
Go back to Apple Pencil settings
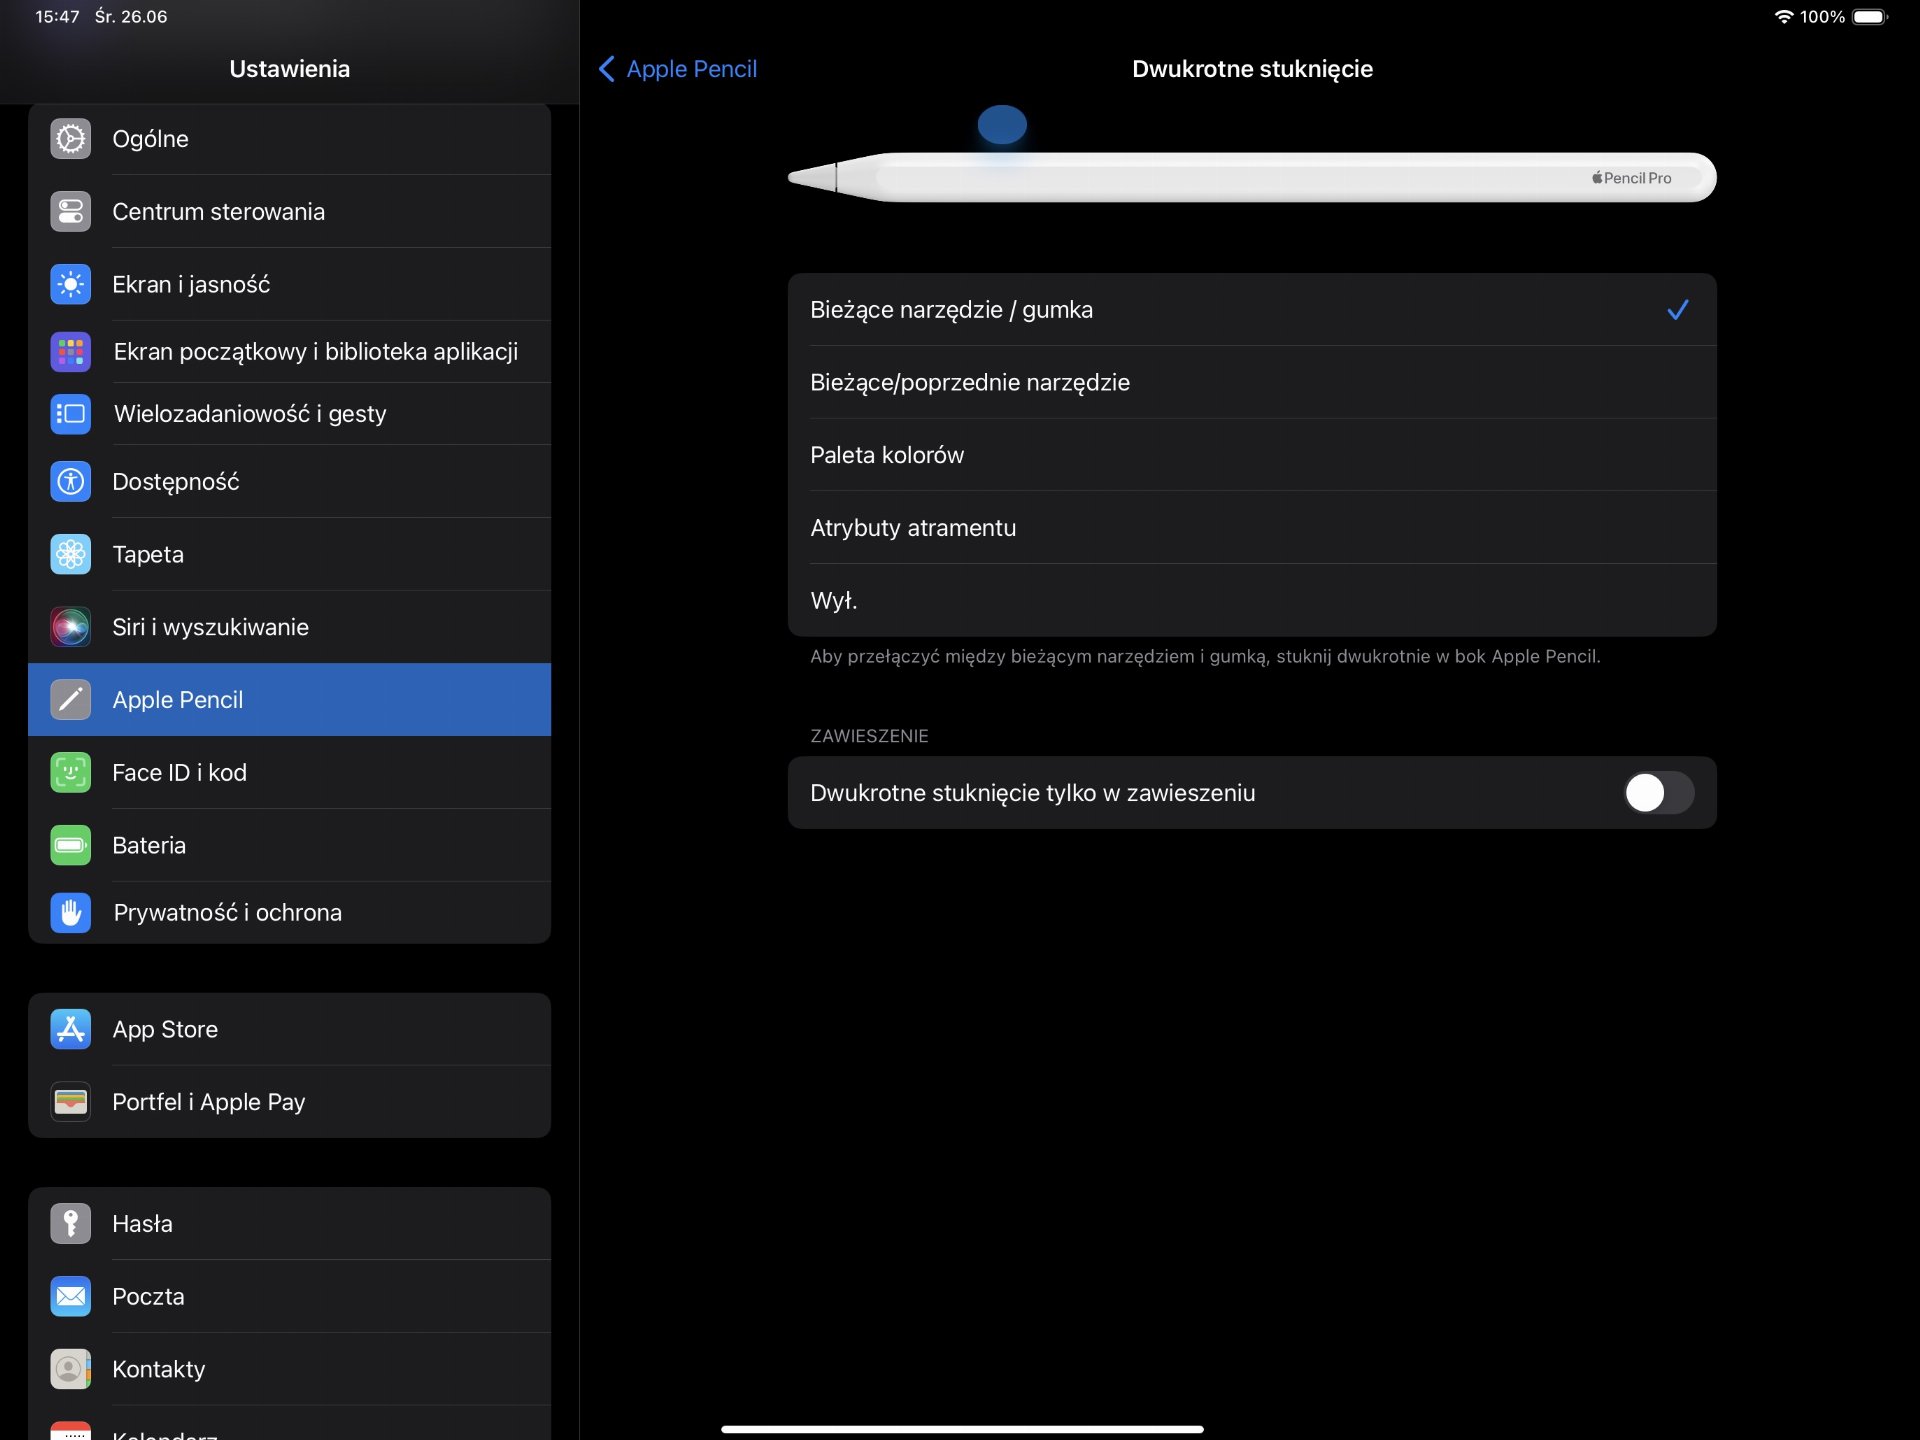pos(678,69)
